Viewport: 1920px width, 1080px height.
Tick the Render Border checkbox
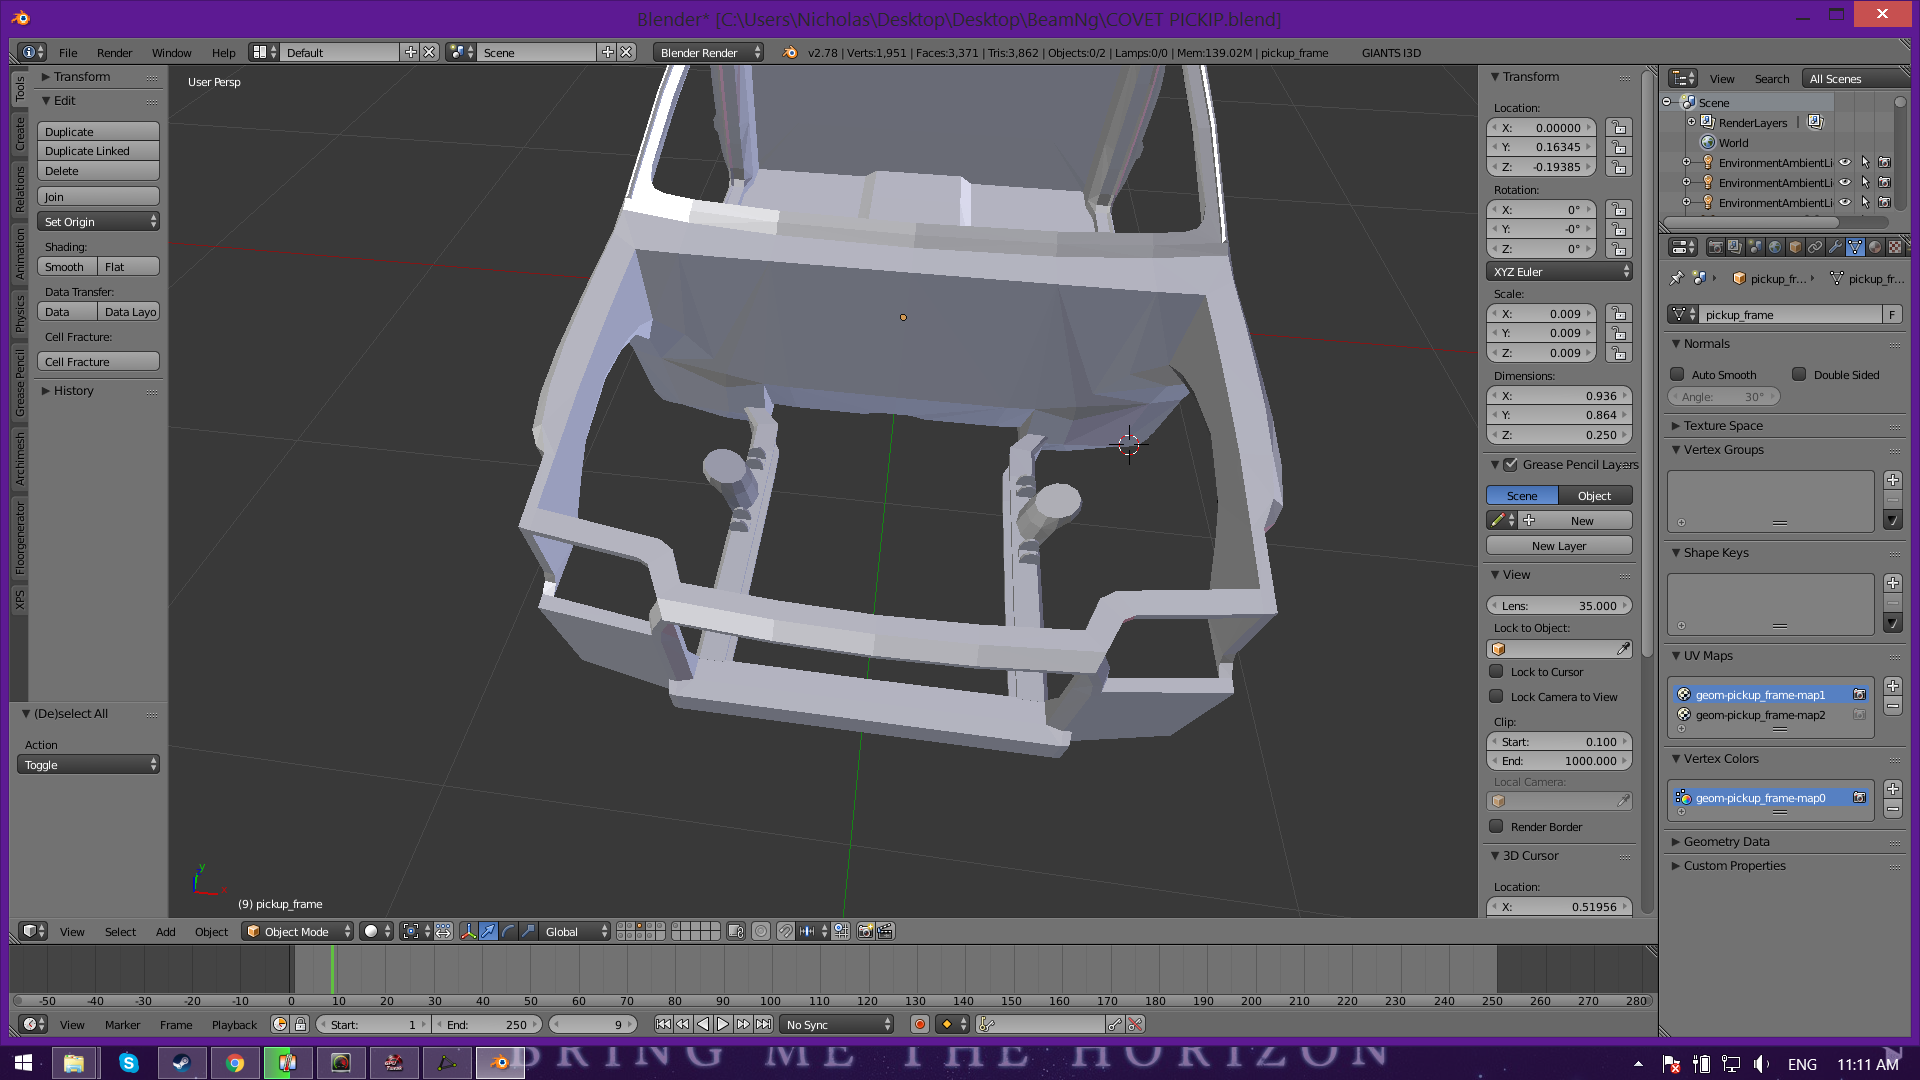(x=1496, y=827)
